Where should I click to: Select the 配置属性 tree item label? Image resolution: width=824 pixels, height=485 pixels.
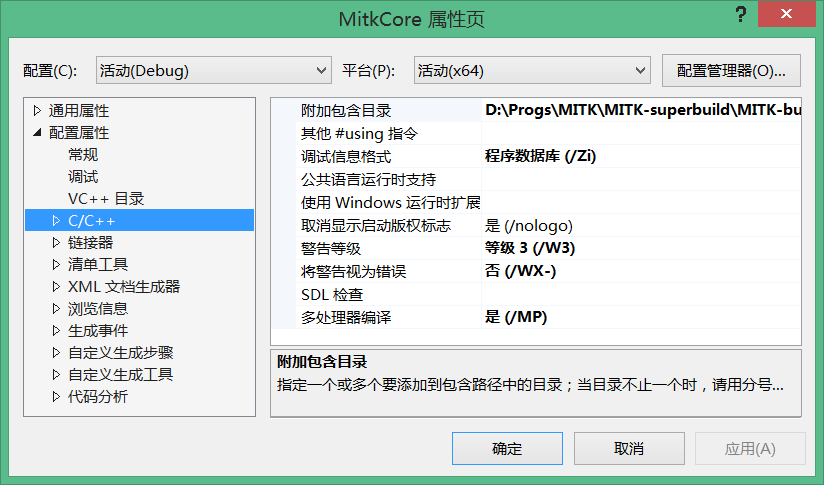[x=79, y=132]
